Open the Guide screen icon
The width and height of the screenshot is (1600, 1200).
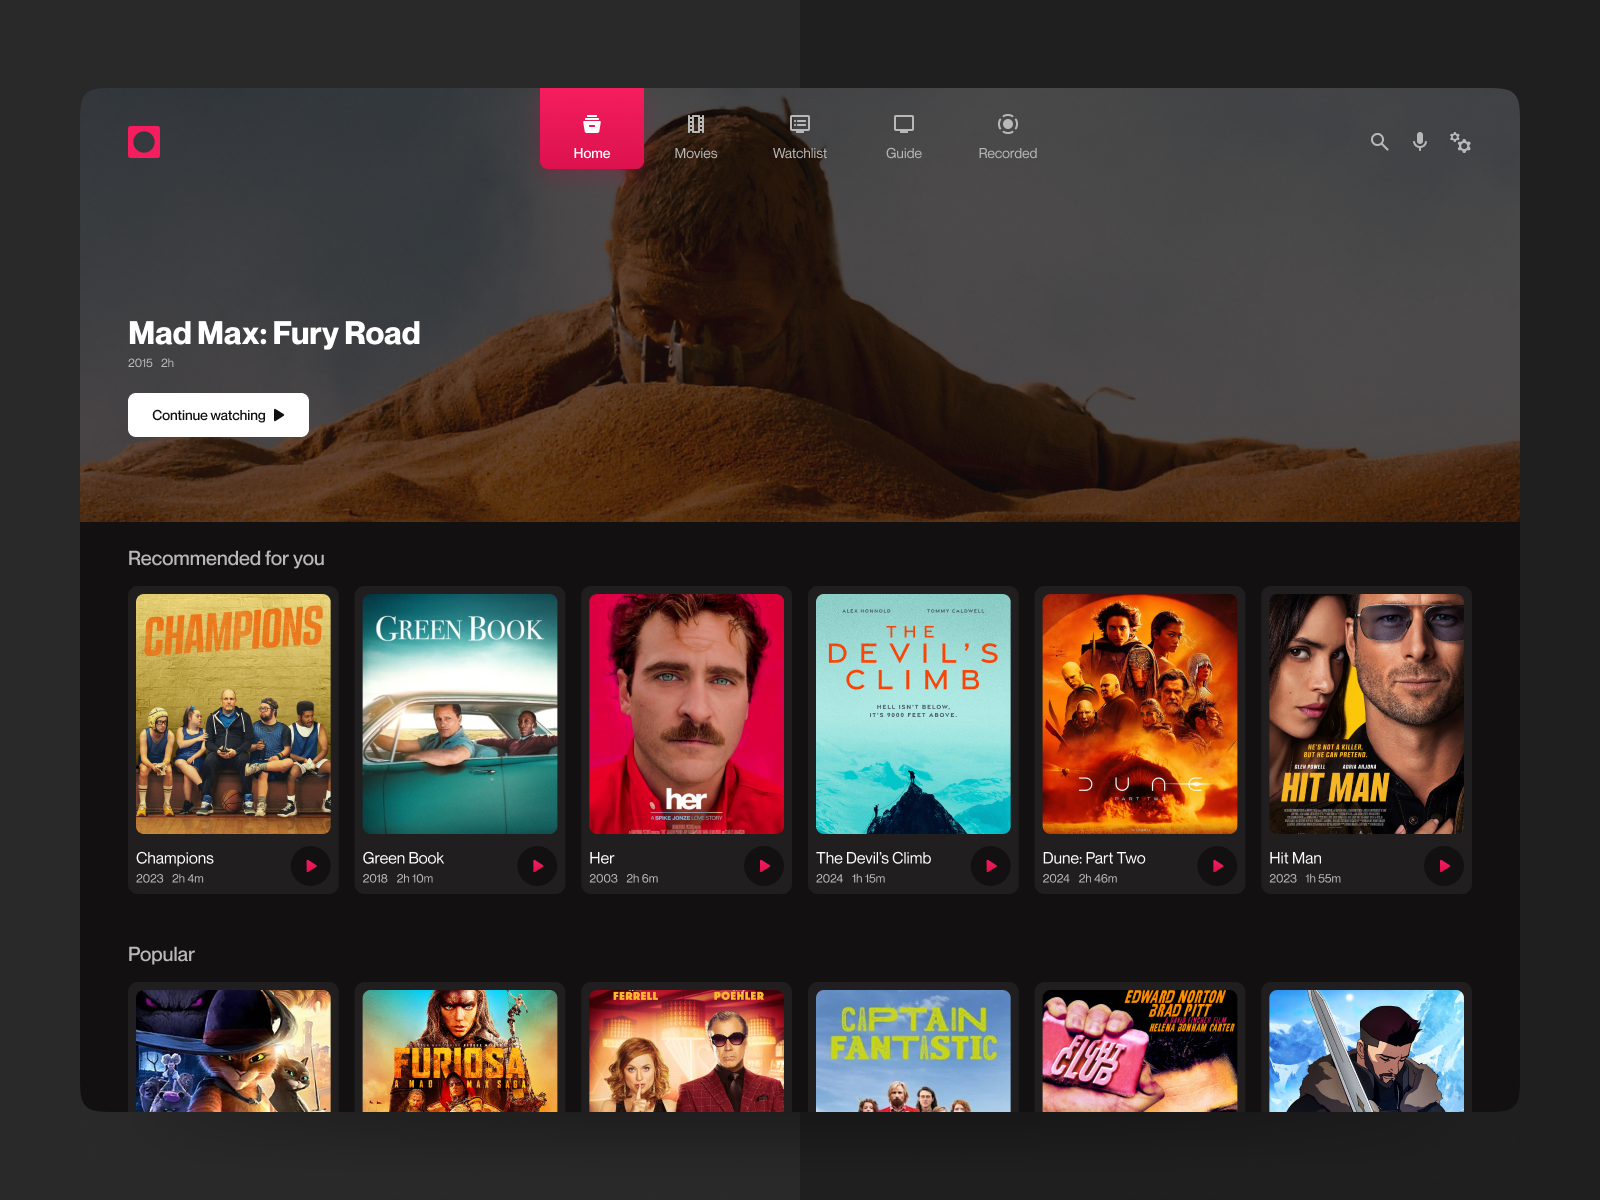[x=903, y=124]
